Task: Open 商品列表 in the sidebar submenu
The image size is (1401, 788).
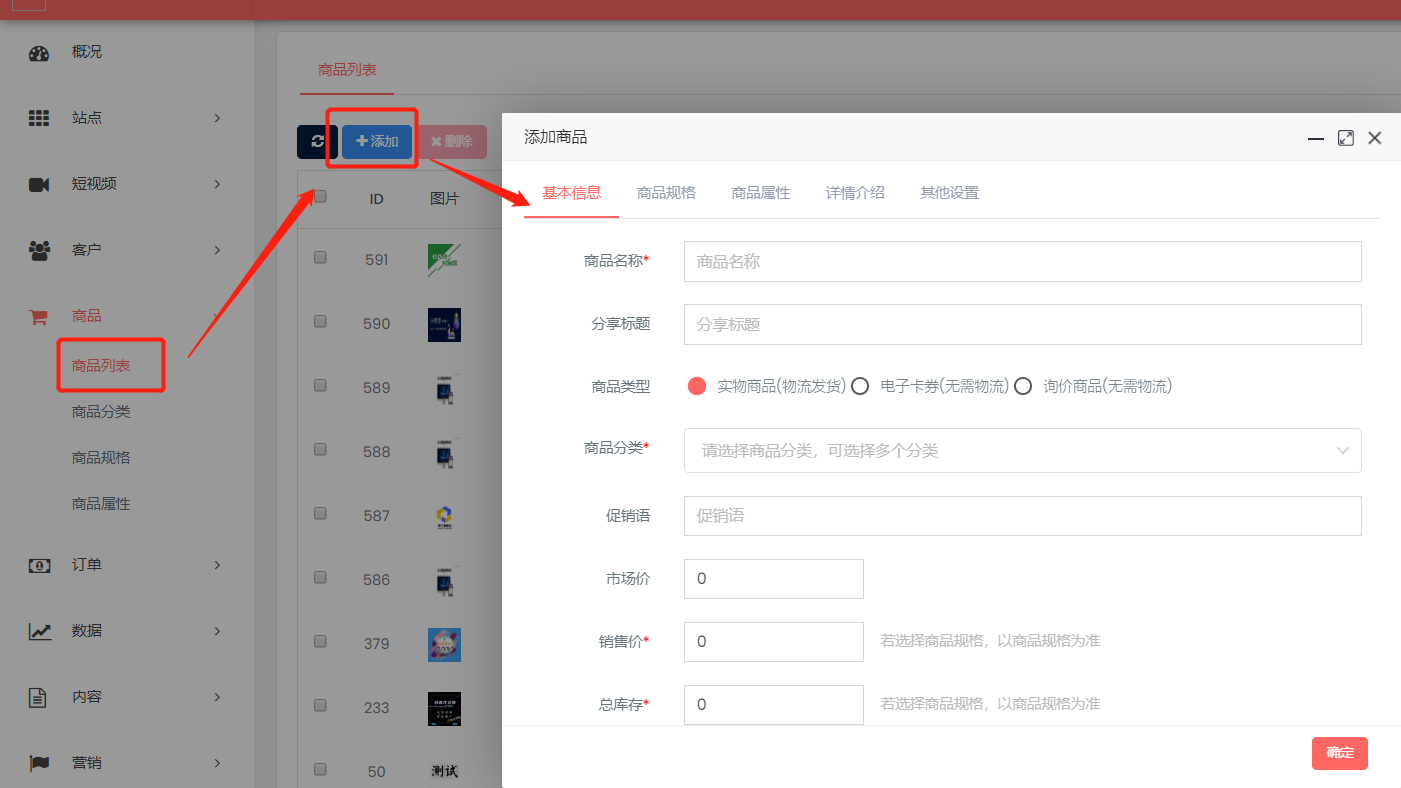Action: pyautogui.click(x=101, y=366)
